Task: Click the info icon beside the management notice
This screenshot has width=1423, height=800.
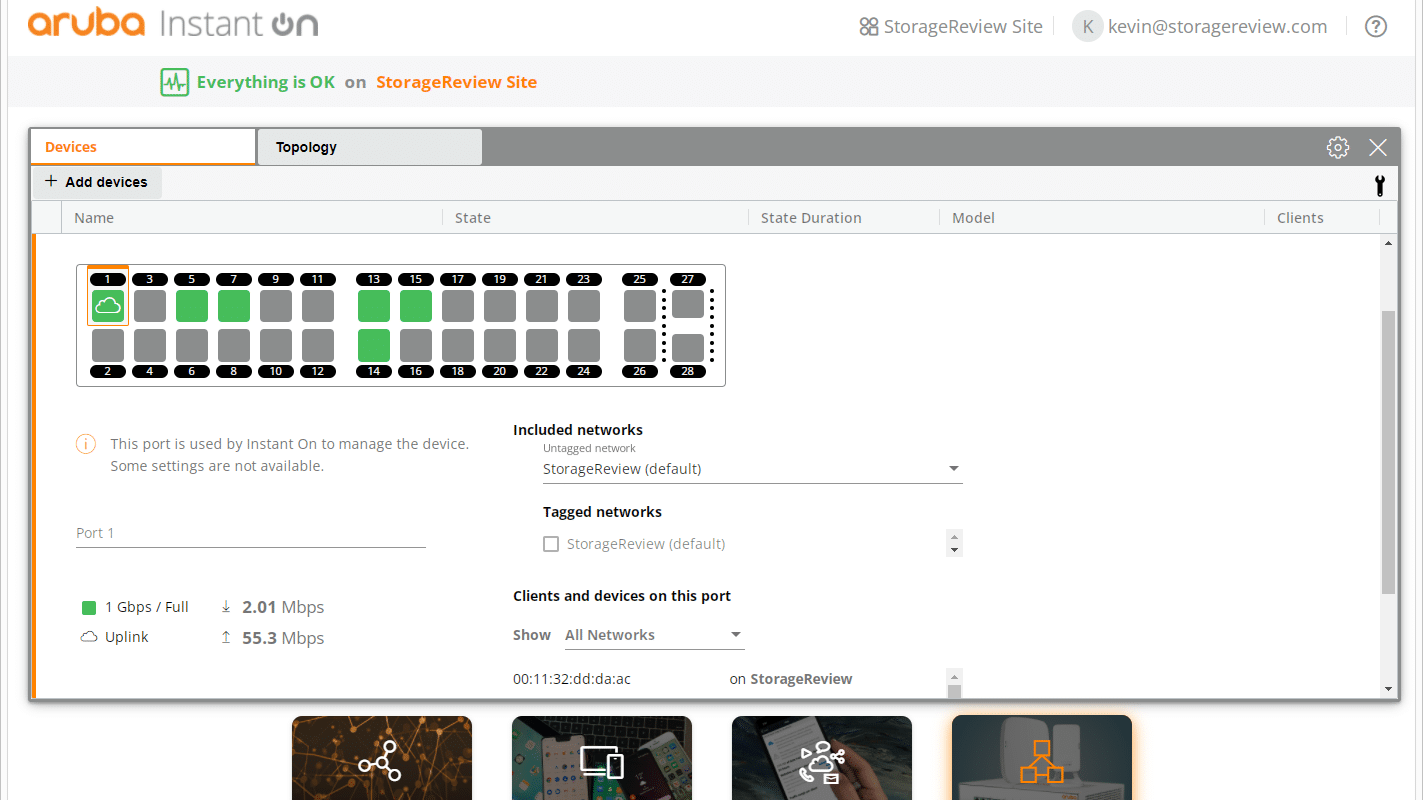Action: [x=86, y=444]
